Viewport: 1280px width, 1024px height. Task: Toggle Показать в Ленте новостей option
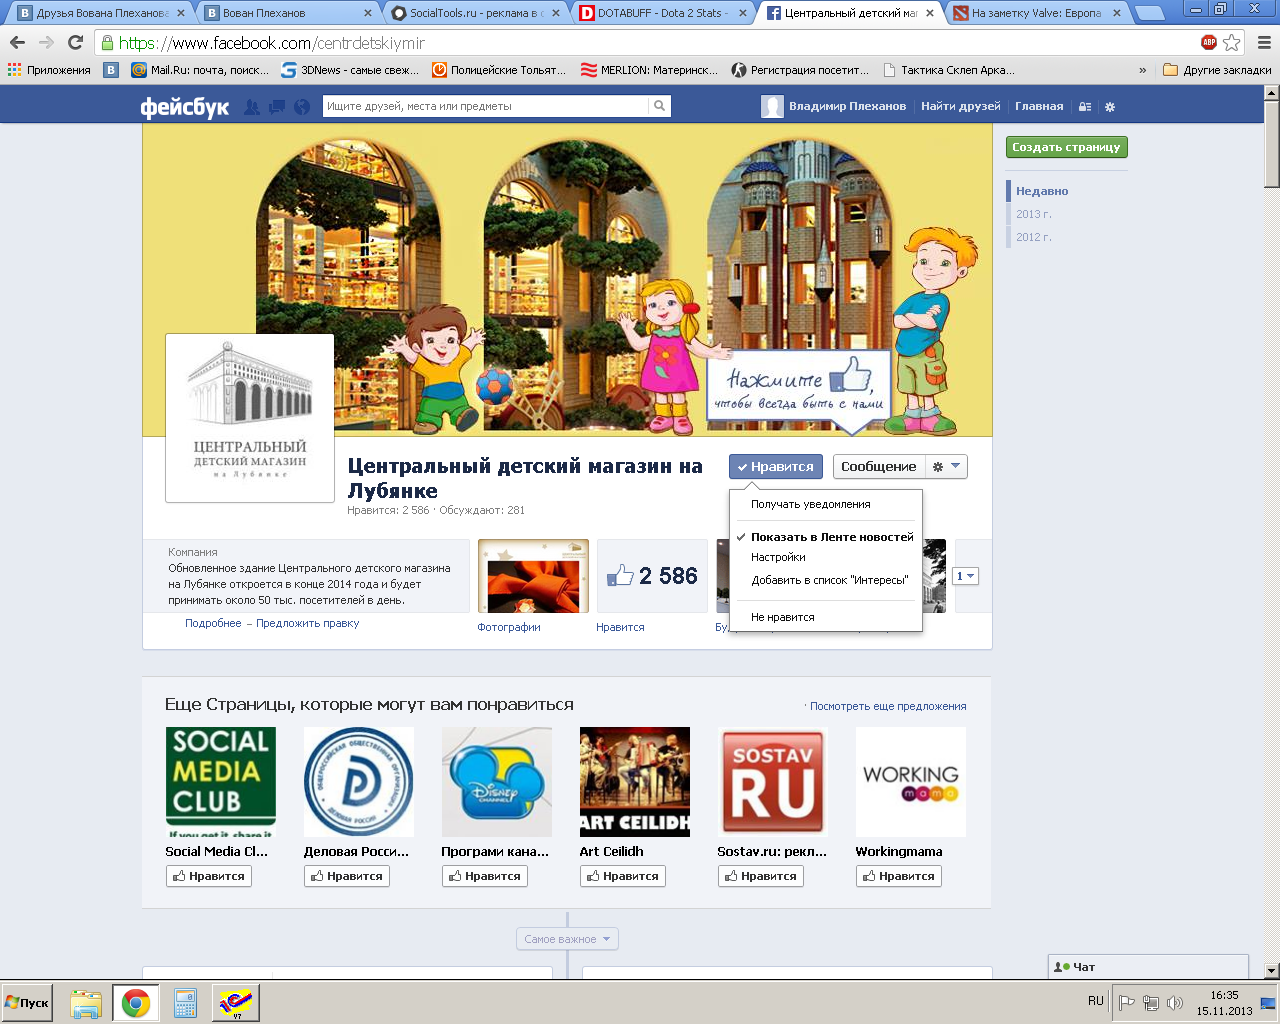(x=826, y=537)
